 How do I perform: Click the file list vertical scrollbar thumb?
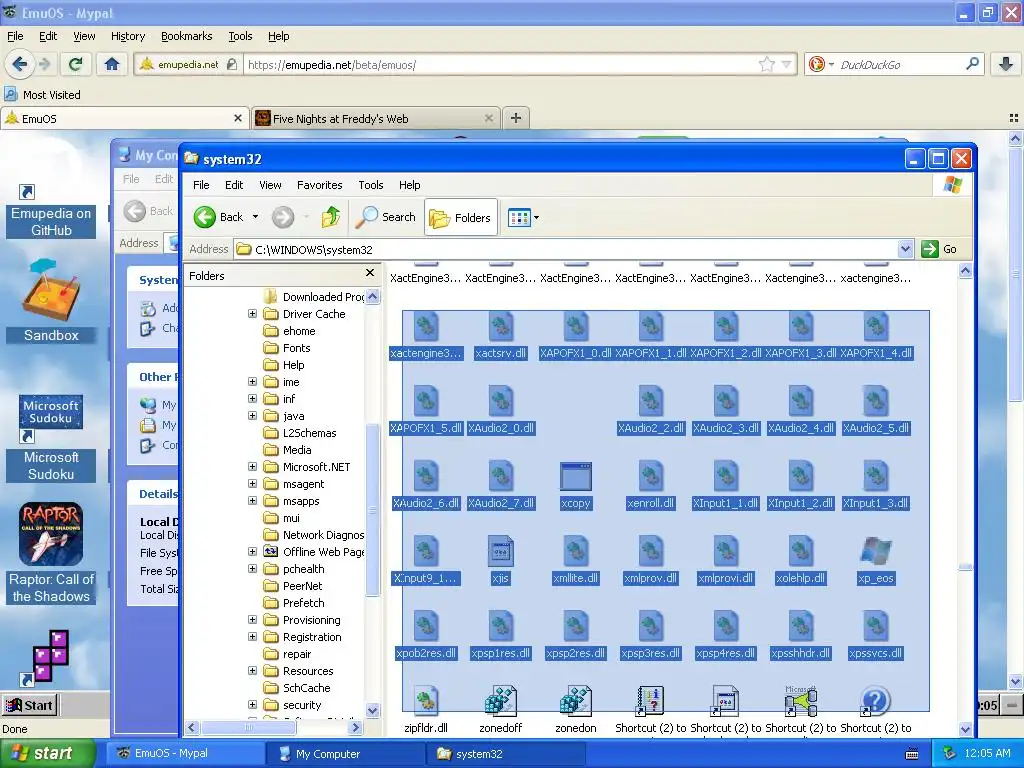pyautogui.click(x=965, y=568)
